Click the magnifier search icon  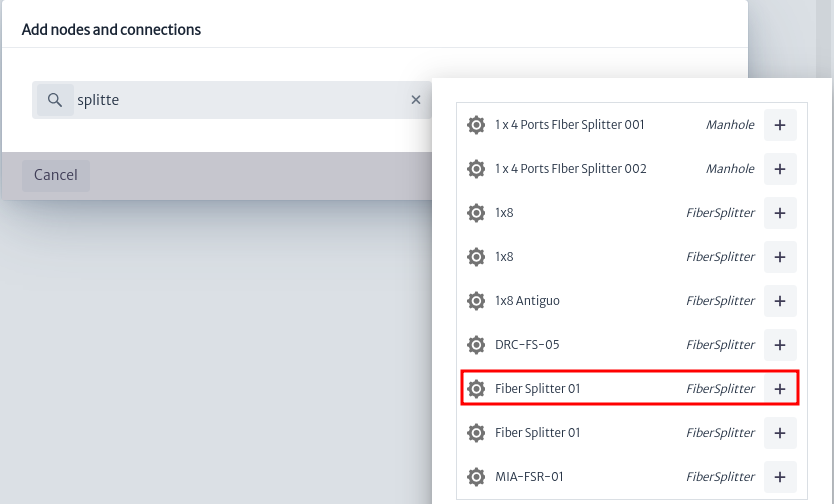(55, 100)
